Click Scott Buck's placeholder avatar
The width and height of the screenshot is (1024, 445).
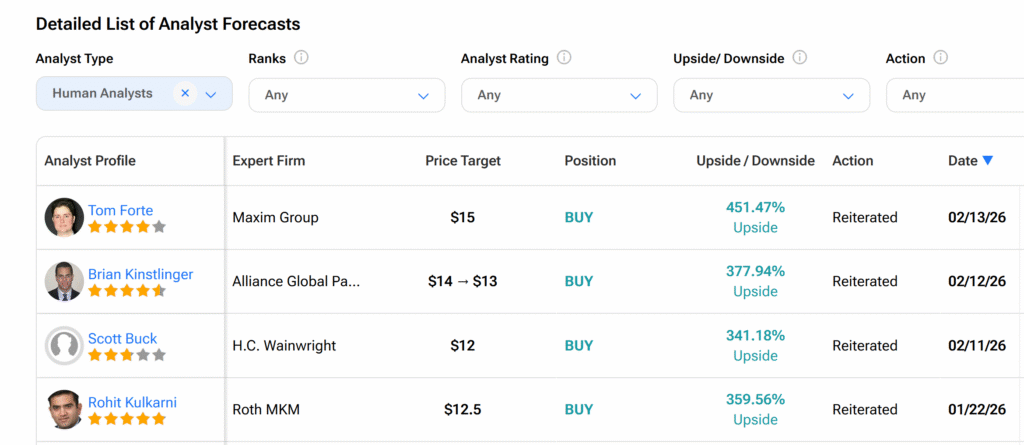click(64, 346)
